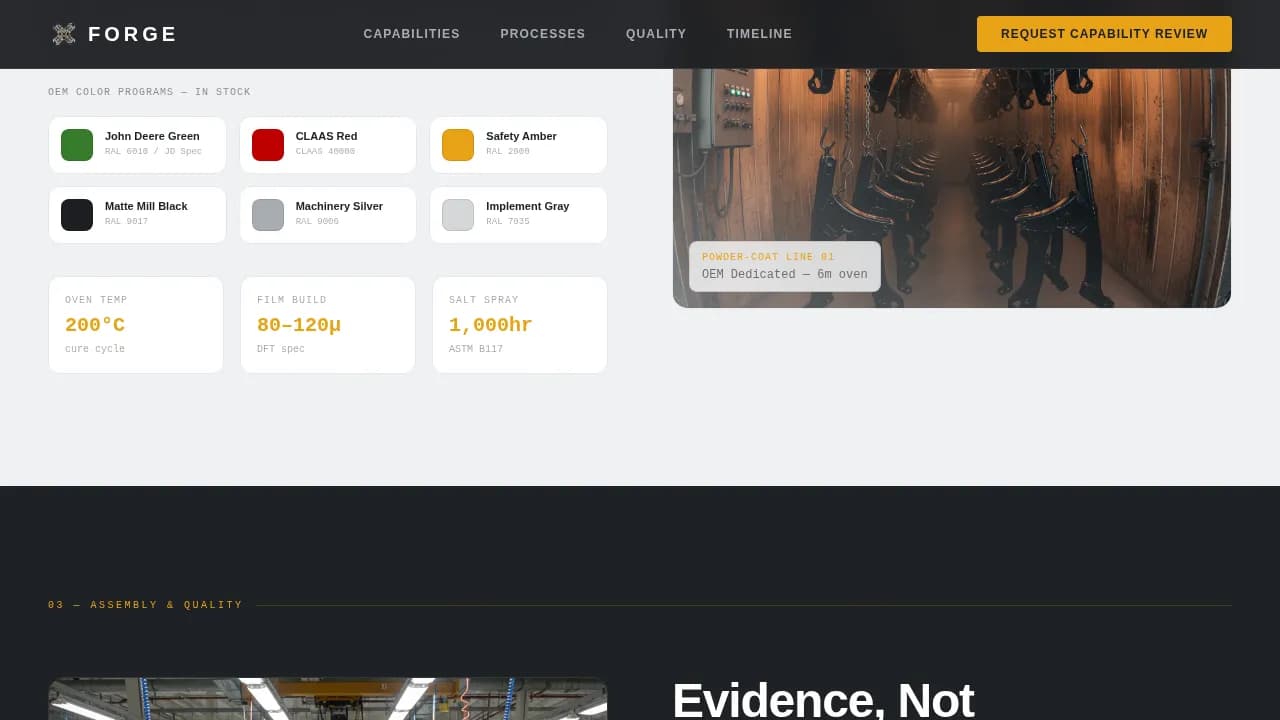Click the RAL 7035 swatch square
The width and height of the screenshot is (1280, 720).
(x=457, y=214)
